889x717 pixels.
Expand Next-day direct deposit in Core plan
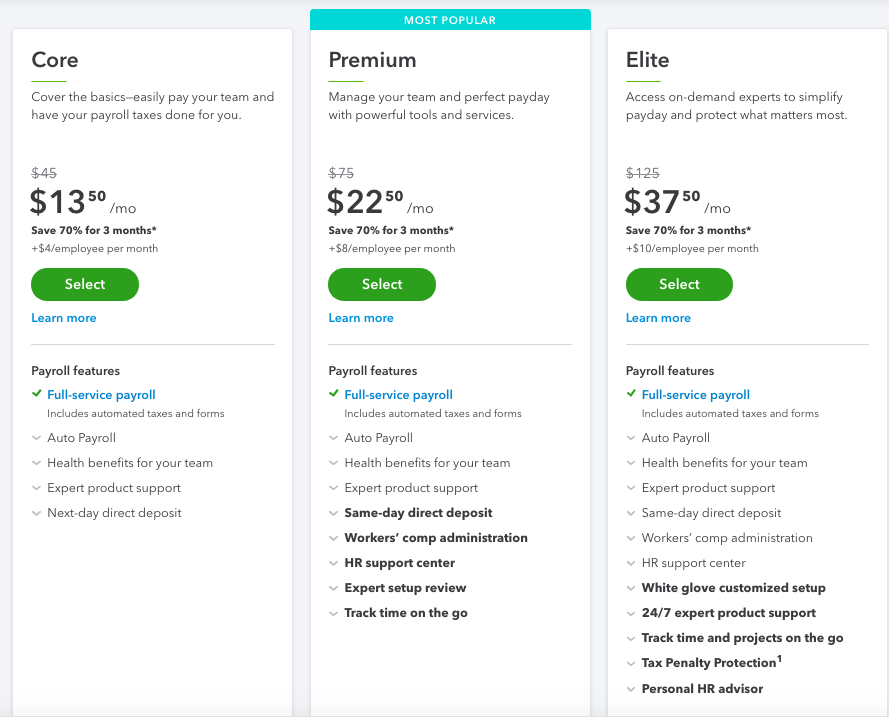click(107, 513)
